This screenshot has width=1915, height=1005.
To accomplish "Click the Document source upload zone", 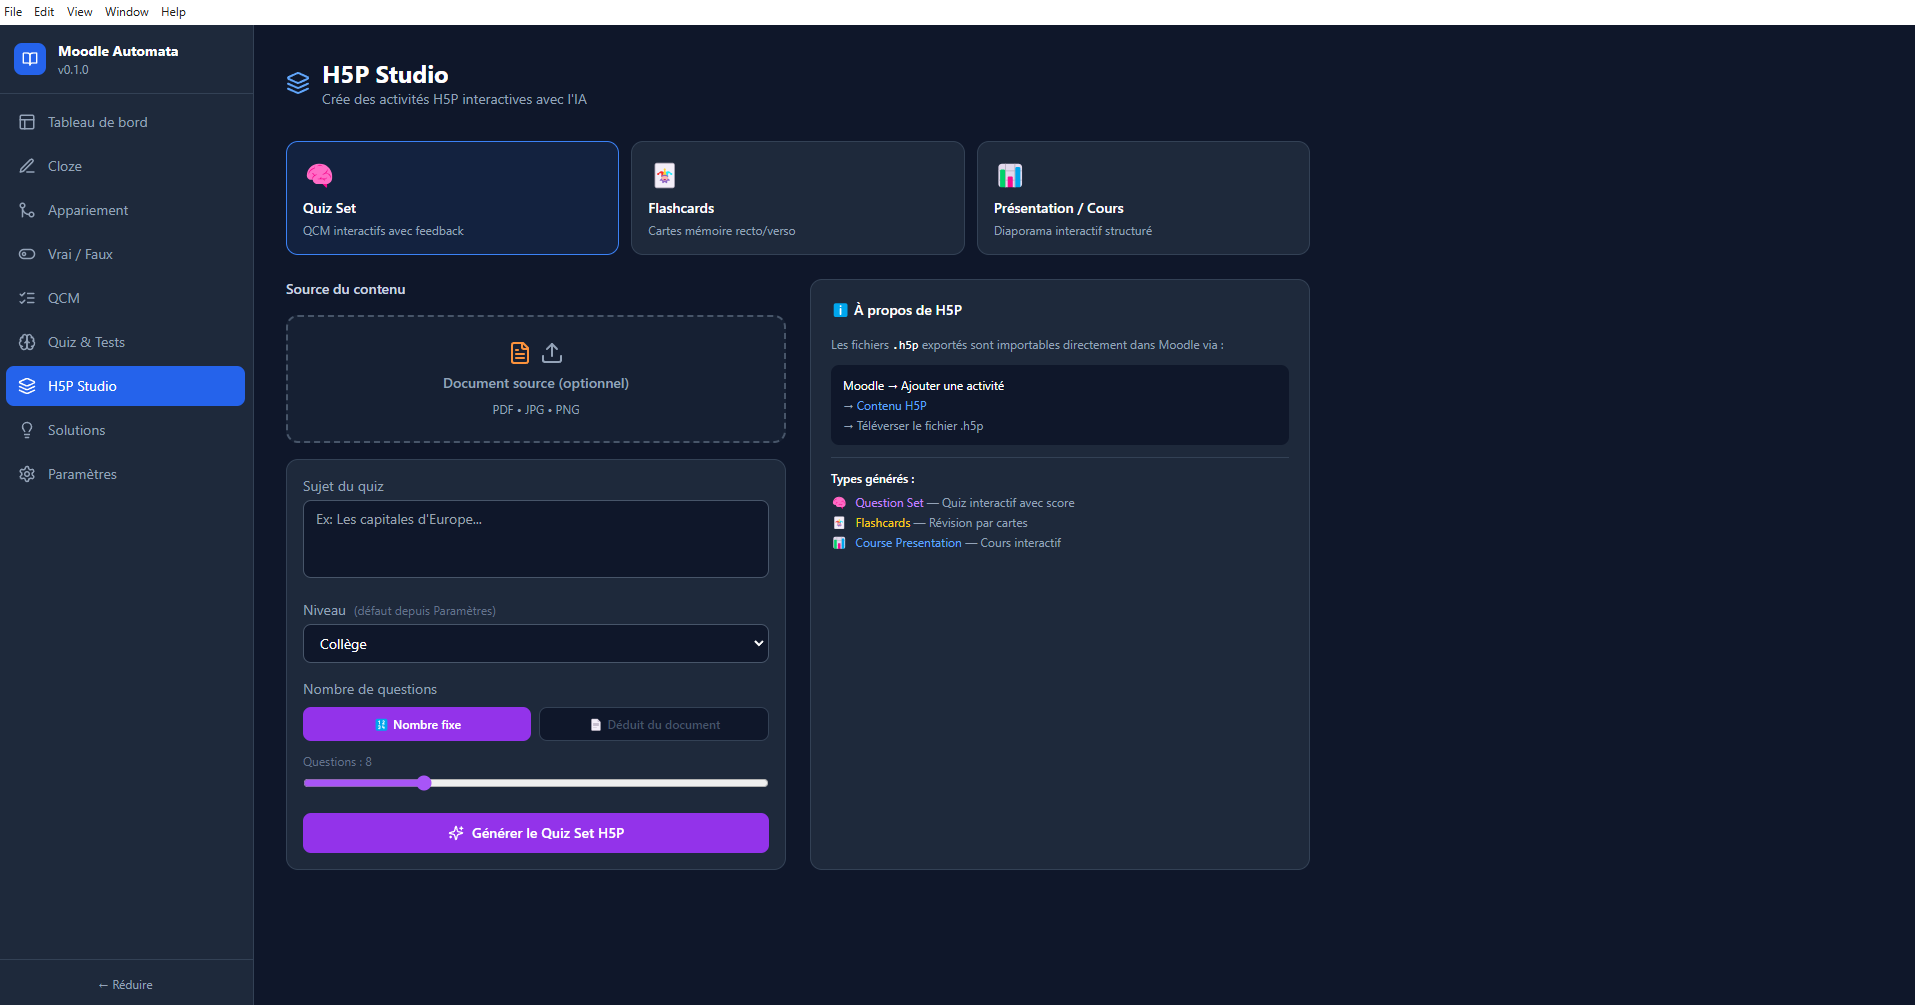I will [536, 379].
